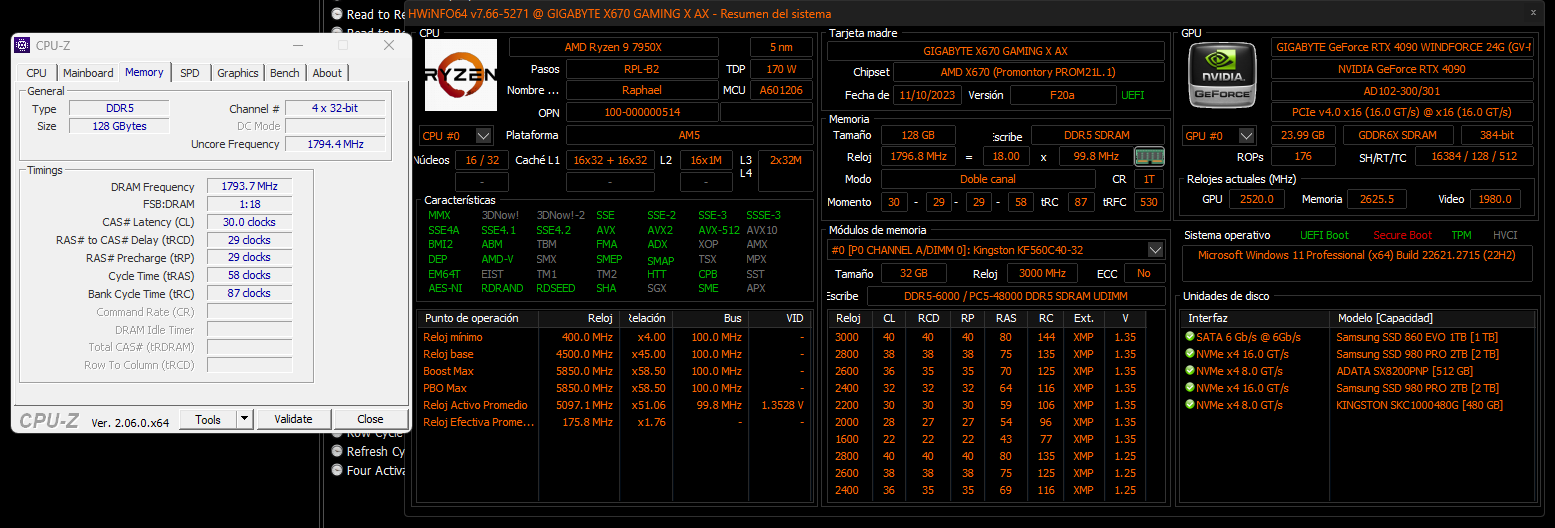Click the Uncore Frequency value 1794.4 MHz
Screen dimensions: 1555x528
335,144
